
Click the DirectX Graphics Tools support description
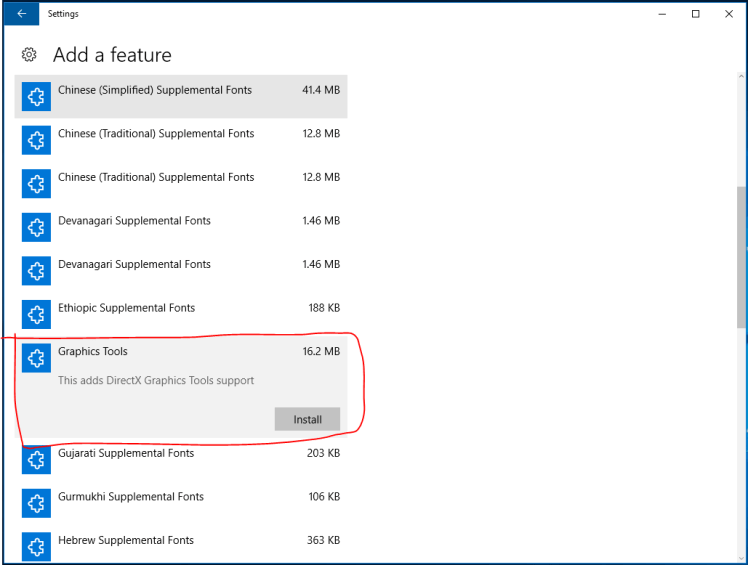point(156,381)
